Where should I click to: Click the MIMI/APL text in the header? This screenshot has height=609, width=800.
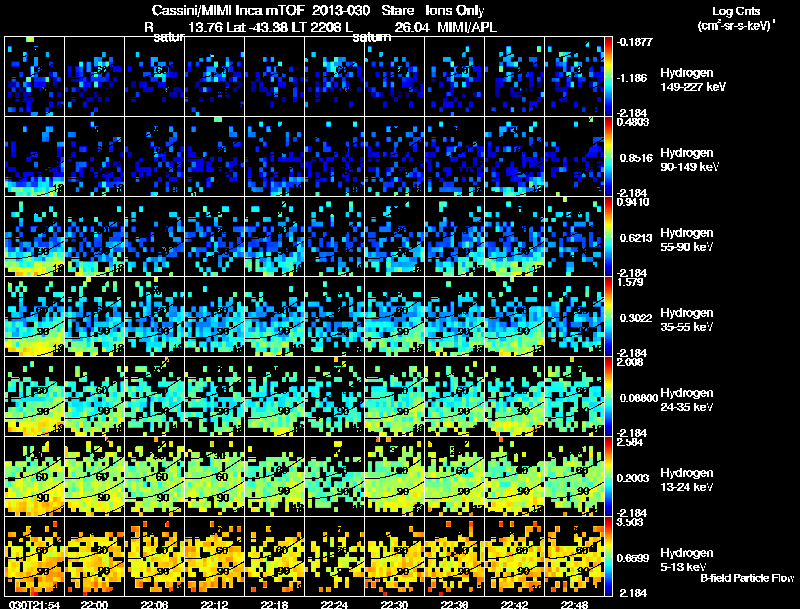click(467, 27)
